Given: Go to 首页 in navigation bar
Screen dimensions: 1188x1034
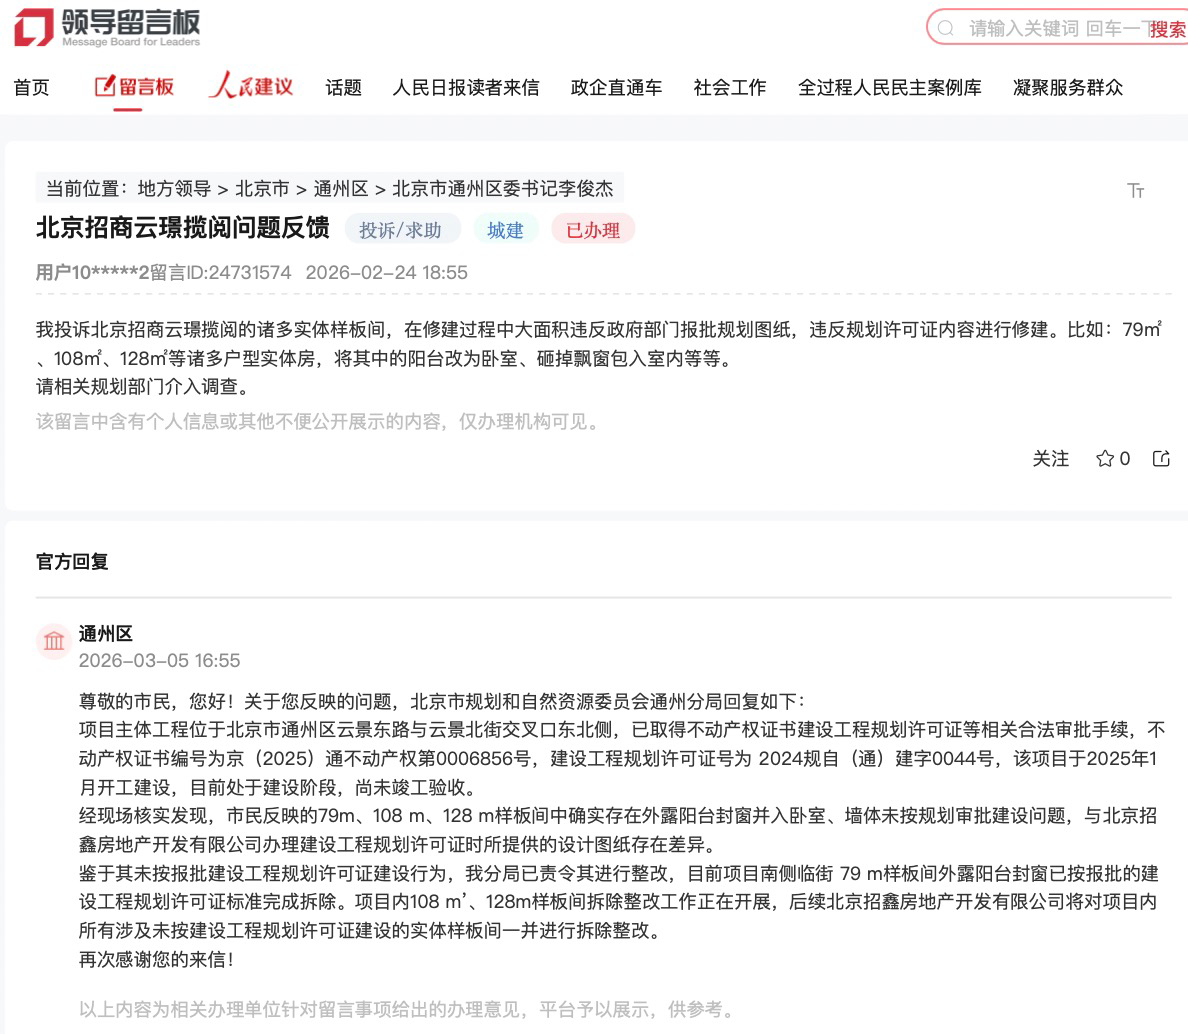Looking at the screenshot, I should point(31,88).
